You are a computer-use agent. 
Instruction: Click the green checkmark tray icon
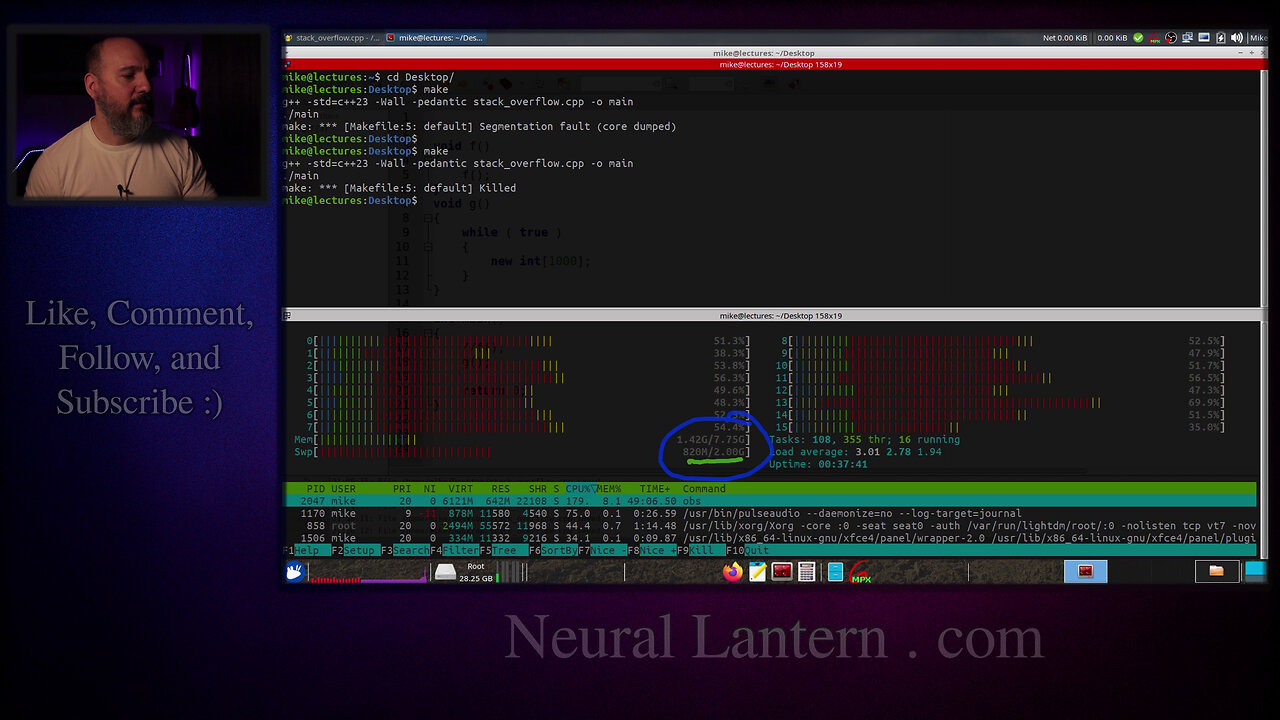pyautogui.click(x=1138, y=38)
